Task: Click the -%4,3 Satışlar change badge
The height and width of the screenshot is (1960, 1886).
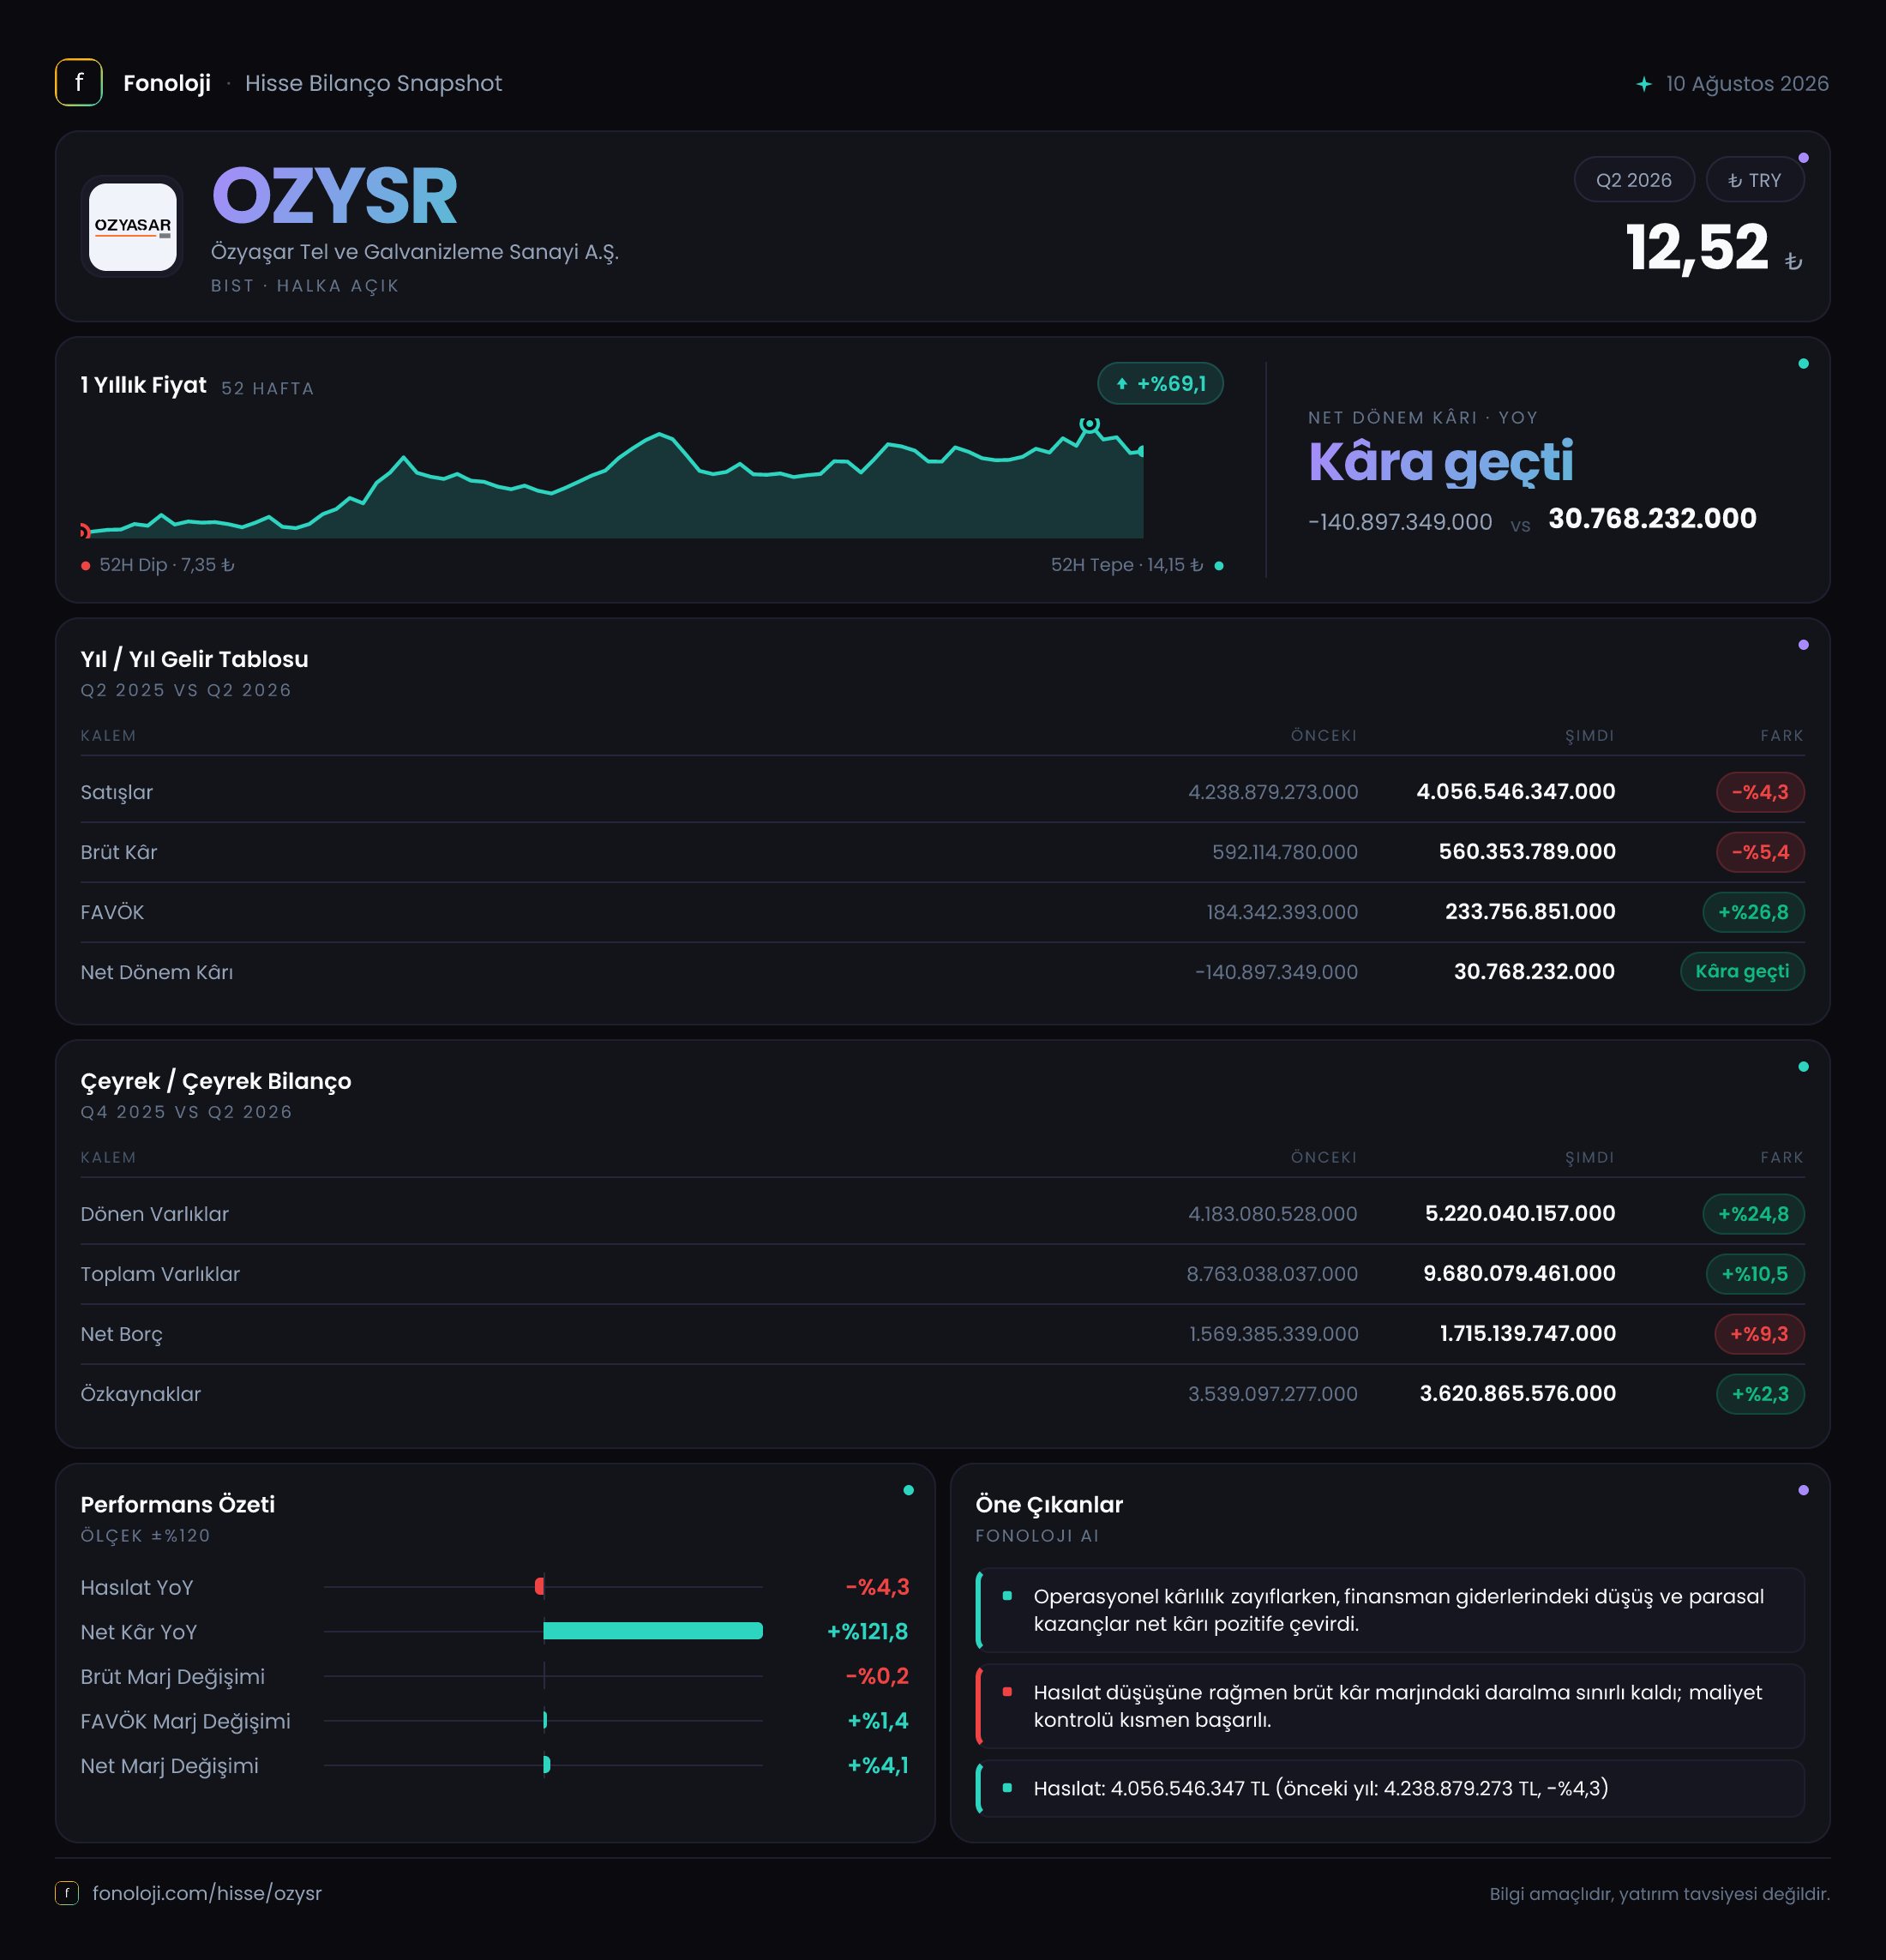Action: pyautogui.click(x=1760, y=792)
